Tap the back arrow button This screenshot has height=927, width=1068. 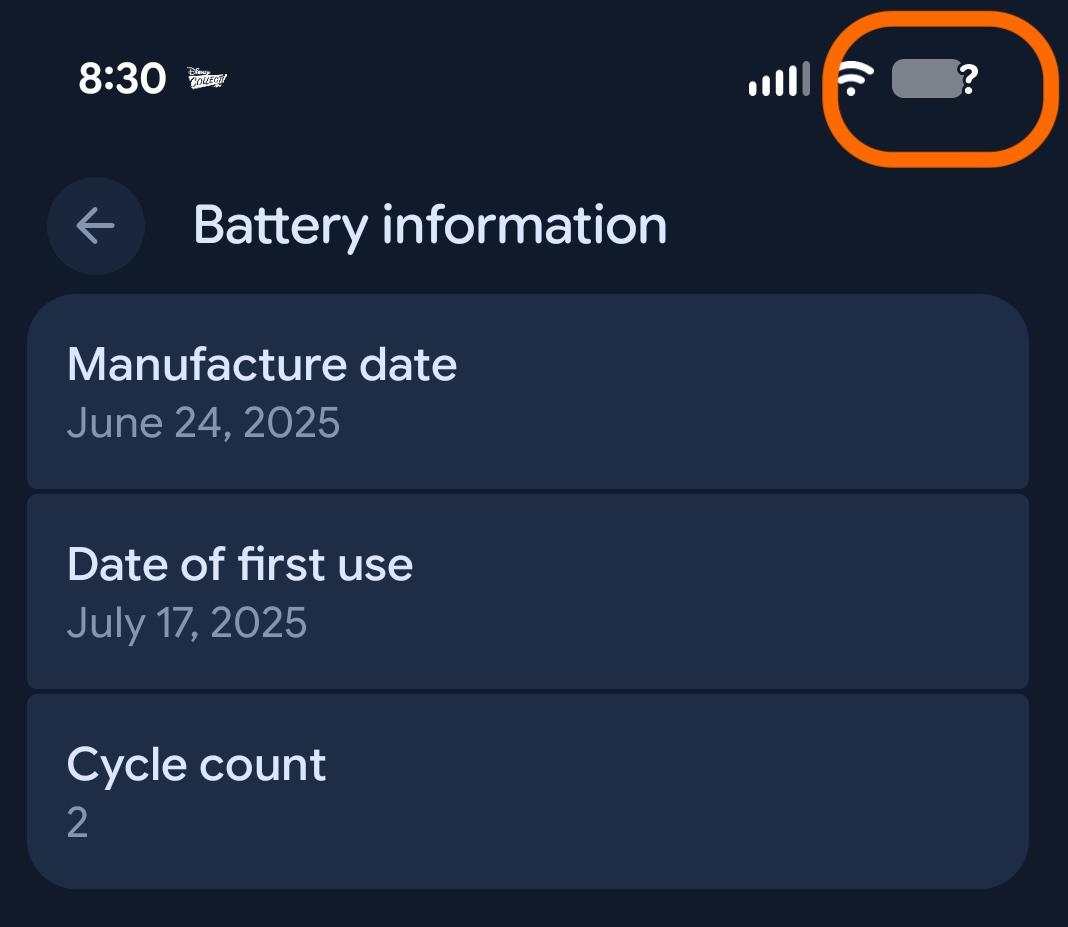[96, 226]
